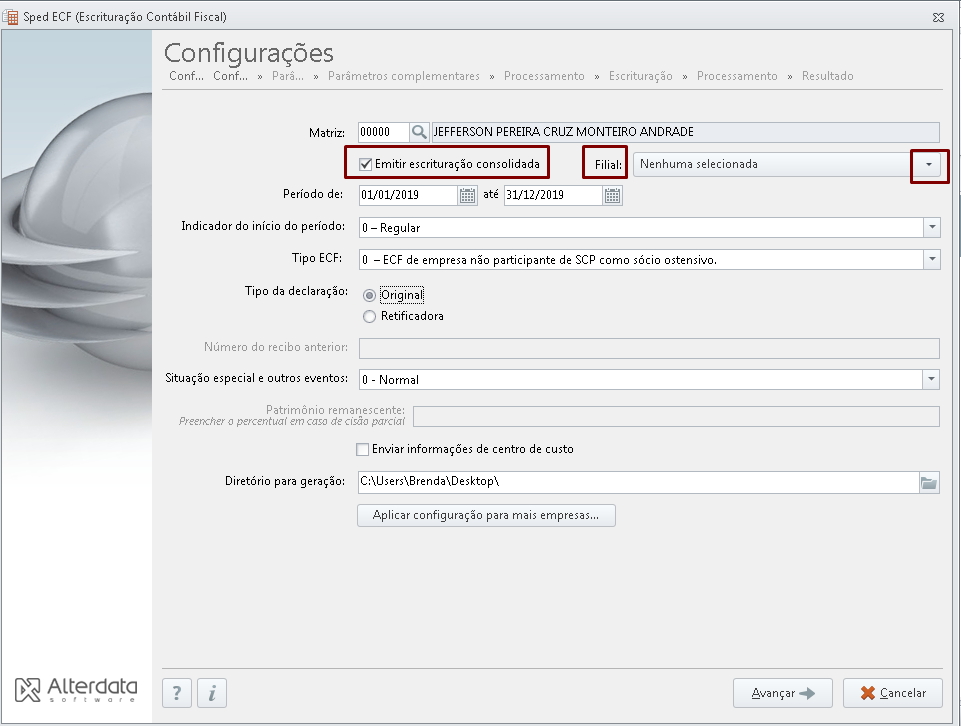This screenshot has height=726, width=961.
Task: Click the end date field 31/12/2019
Action: (553, 195)
